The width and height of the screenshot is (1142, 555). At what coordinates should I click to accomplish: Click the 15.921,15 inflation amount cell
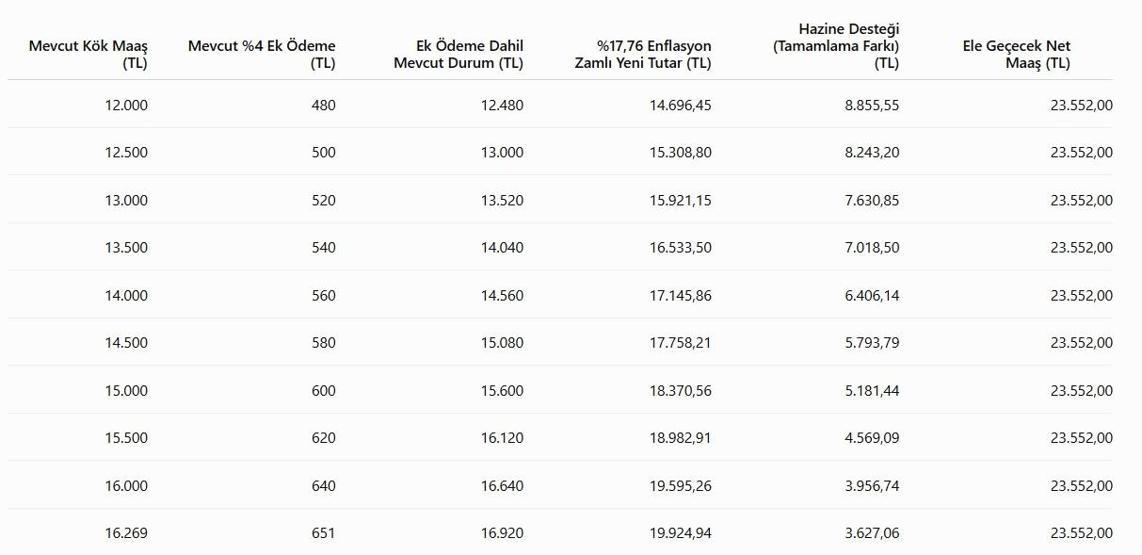680,200
